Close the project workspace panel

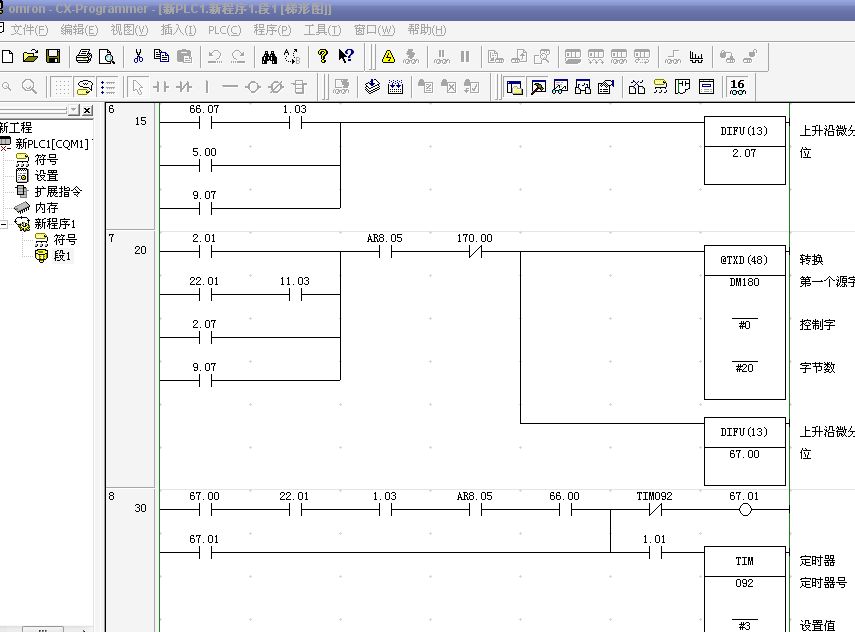[87, 110]
